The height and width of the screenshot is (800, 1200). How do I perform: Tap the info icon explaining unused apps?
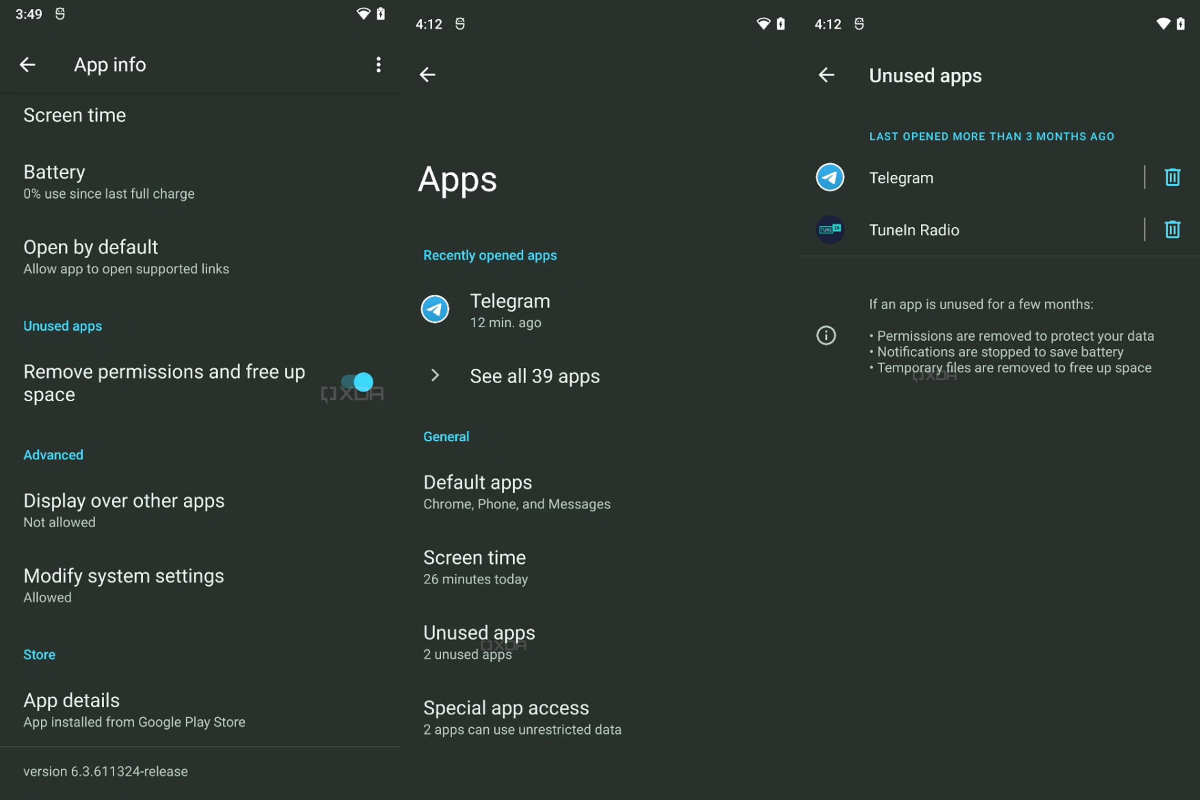(x=826, y=335)
